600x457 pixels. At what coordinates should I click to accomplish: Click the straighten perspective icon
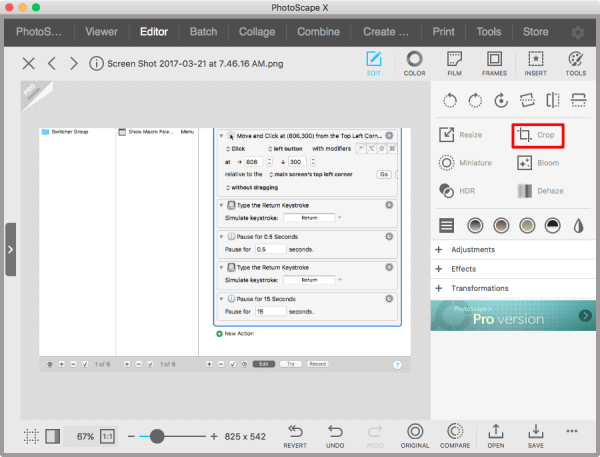(527, 101)
